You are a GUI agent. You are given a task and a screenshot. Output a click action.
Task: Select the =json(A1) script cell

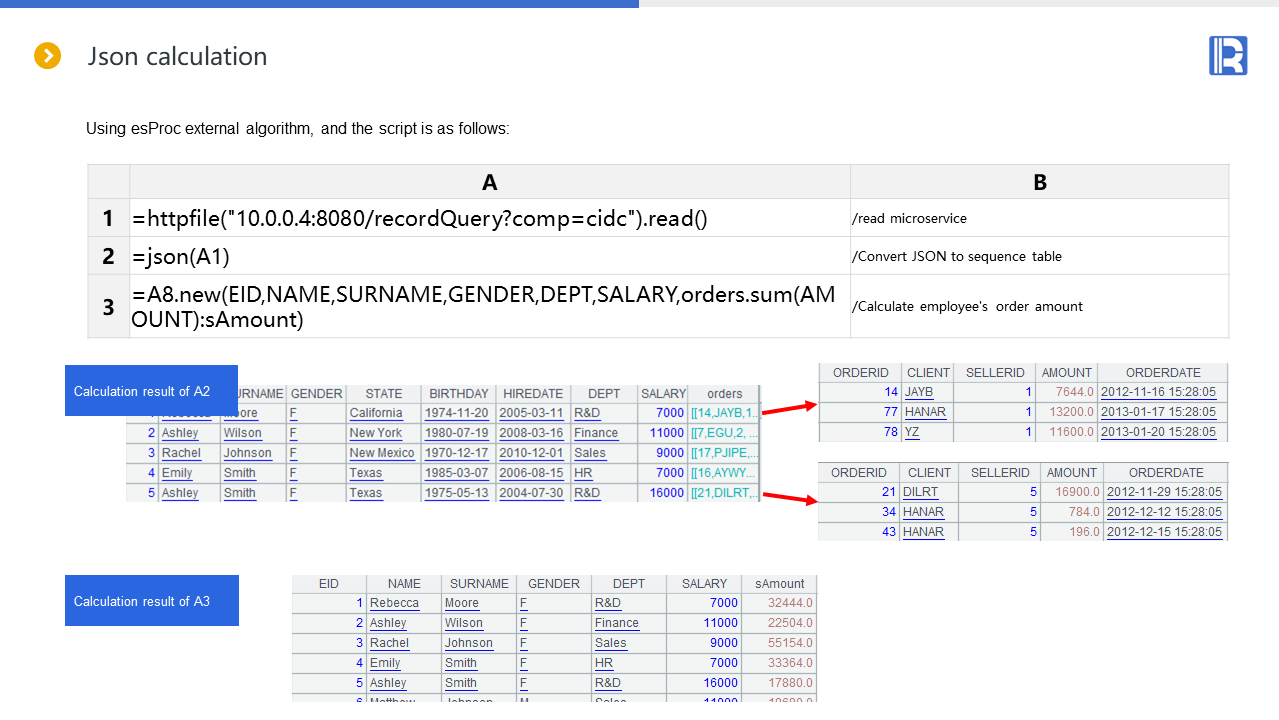[x=489, y=256]
